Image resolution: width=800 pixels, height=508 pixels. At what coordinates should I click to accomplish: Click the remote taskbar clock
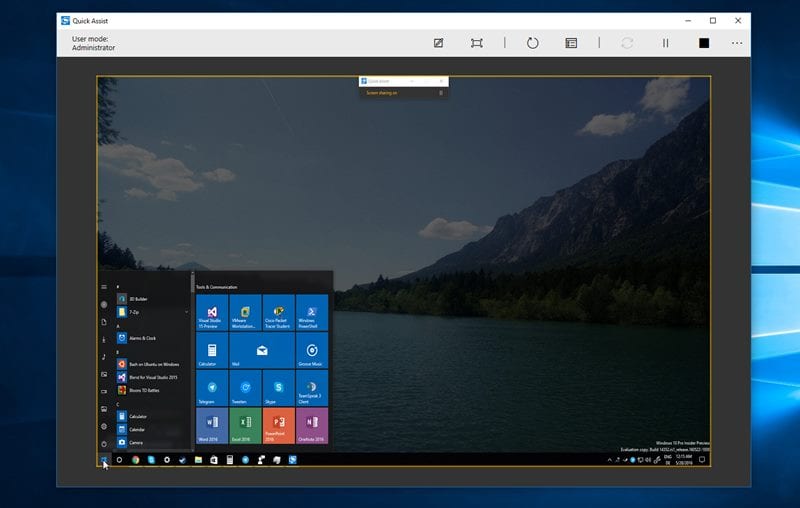point(684,460)
